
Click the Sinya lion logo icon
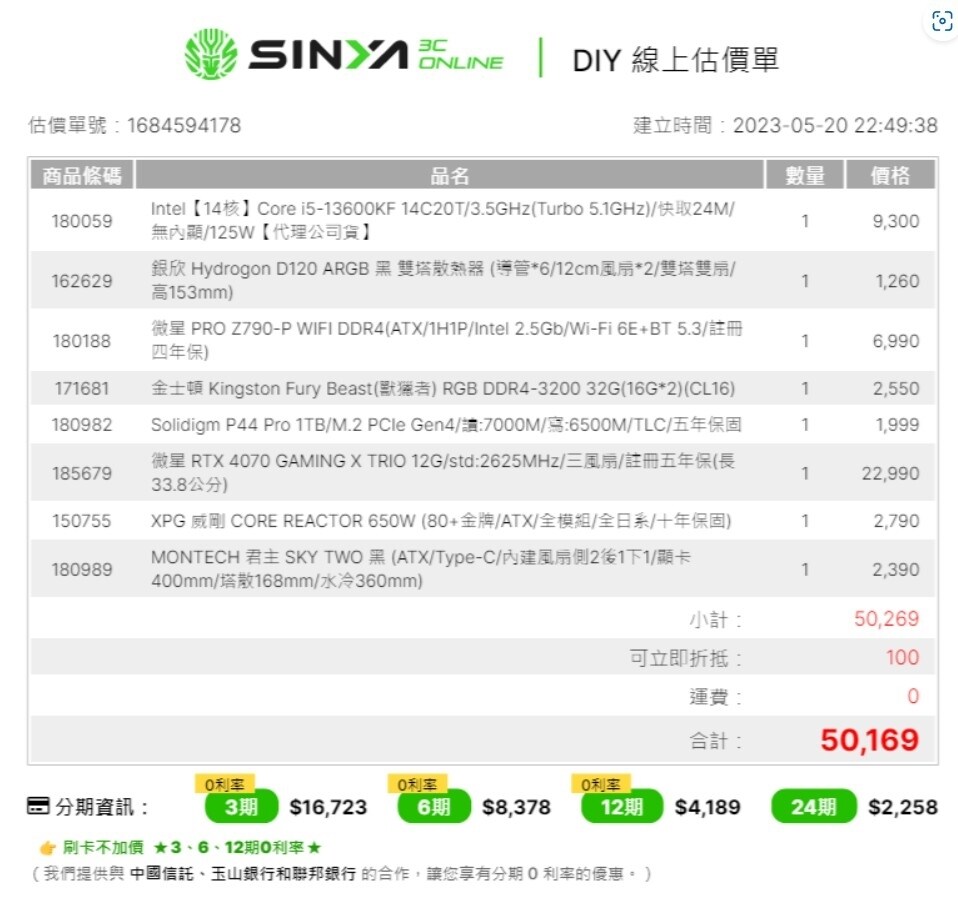click(x=211, y=54)
